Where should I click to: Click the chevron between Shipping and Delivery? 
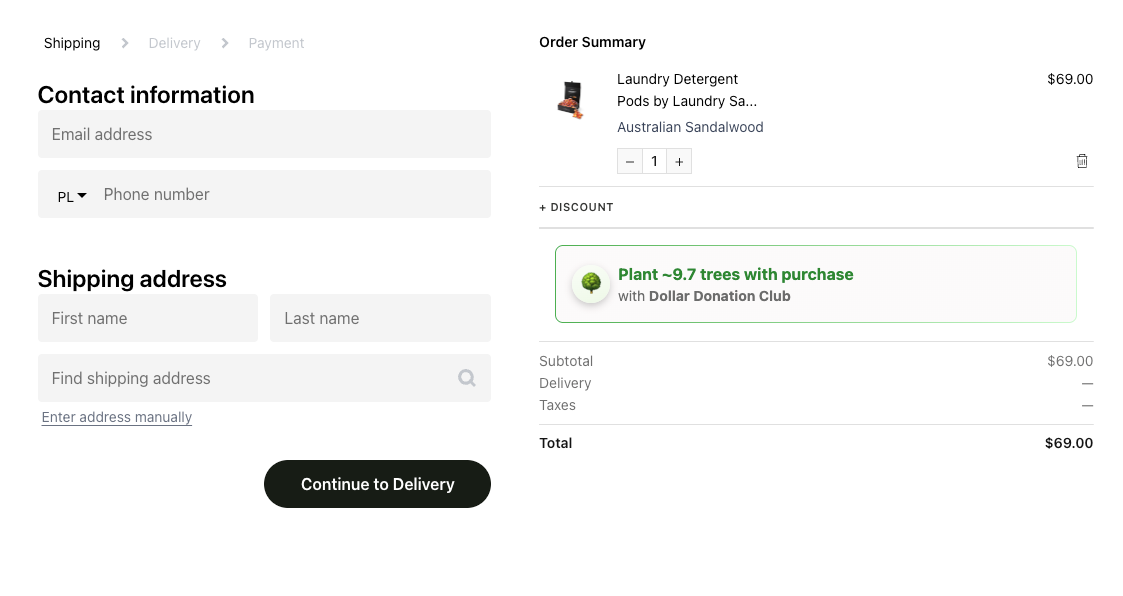coord(124,43)
